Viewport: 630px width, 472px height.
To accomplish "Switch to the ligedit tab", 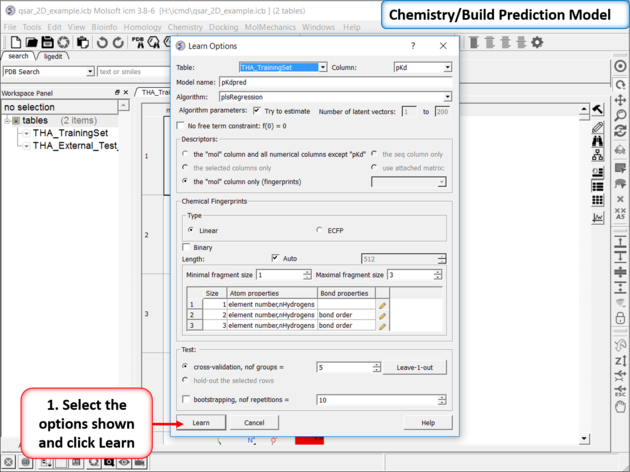I will point(53,57).
